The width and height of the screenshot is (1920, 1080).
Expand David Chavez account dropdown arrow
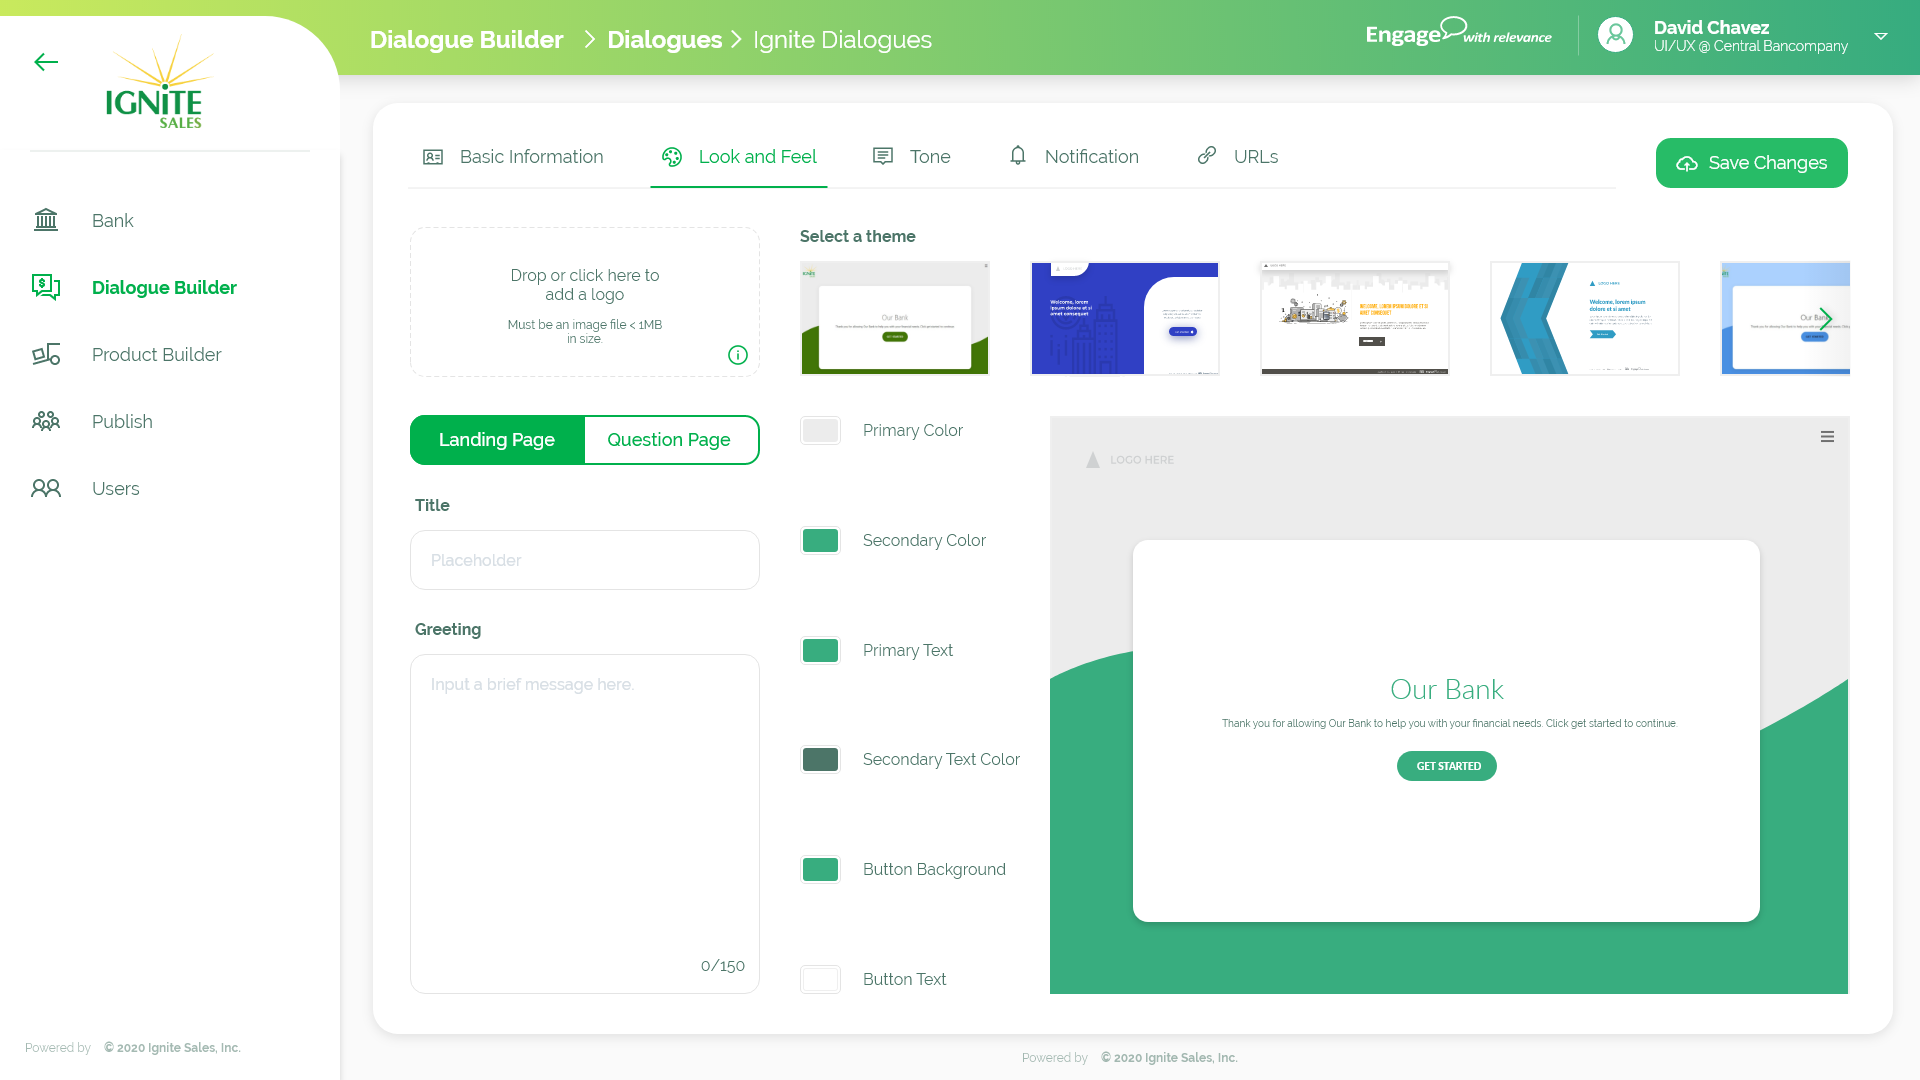coord(1881,36)
